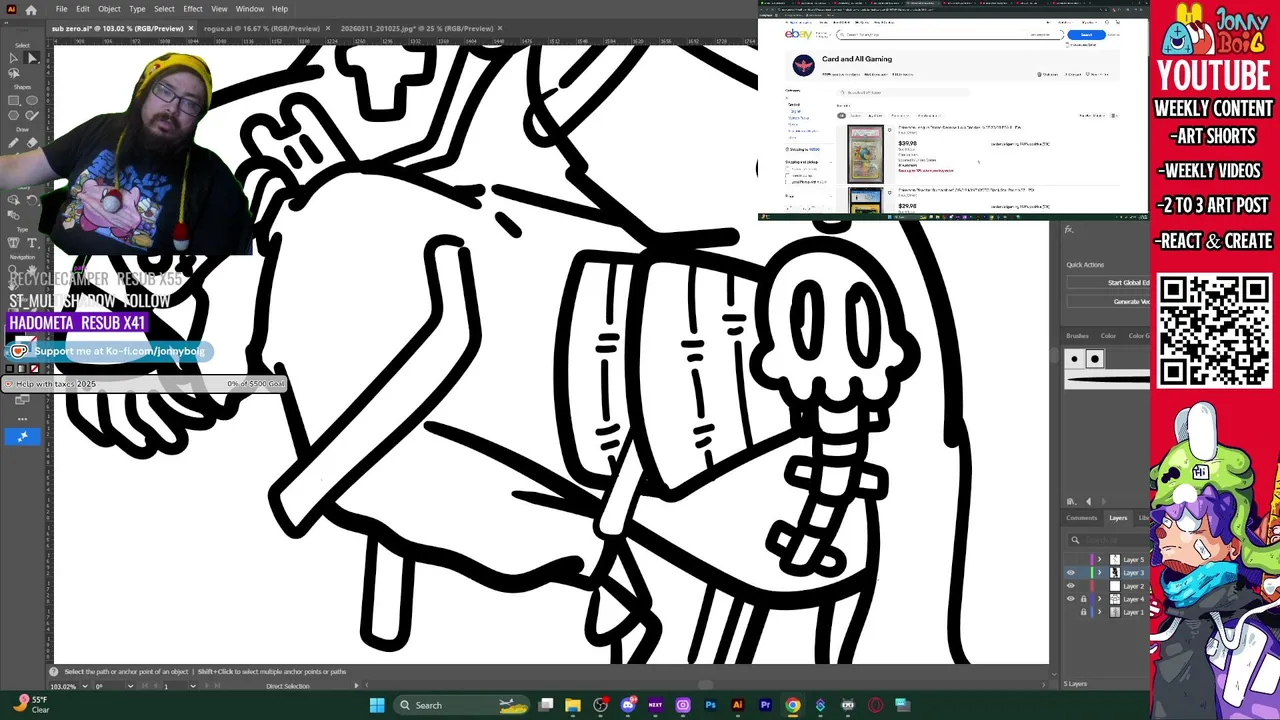Click the fx appearance icon
This screenshot has height=720, width=1280.
(1069, 230)
